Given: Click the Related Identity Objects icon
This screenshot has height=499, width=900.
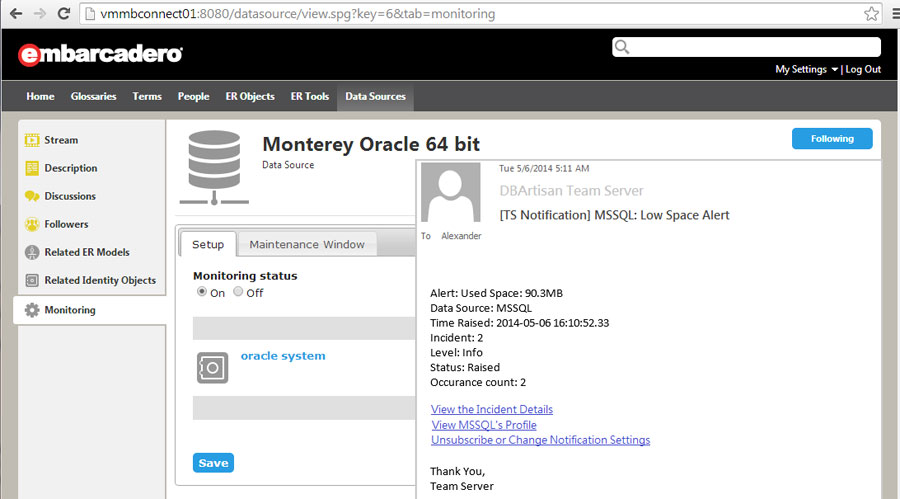Looking at the screenshot, I should coord(32,280).
